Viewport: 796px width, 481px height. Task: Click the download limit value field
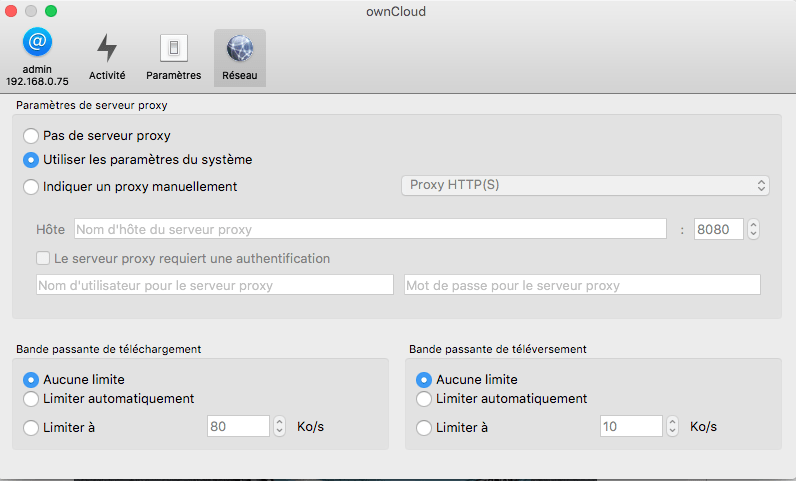coord(238,427)
